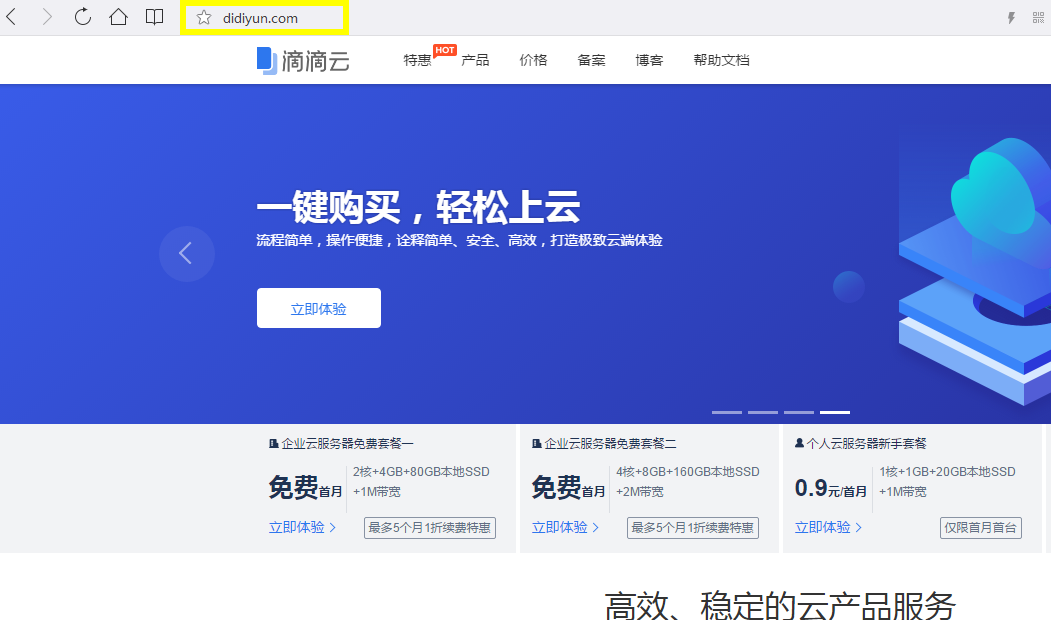The width and height of the screenshot is (1051, 620).
Task: Click the lightning bolt icon
Action: [x=1011, y=18]
